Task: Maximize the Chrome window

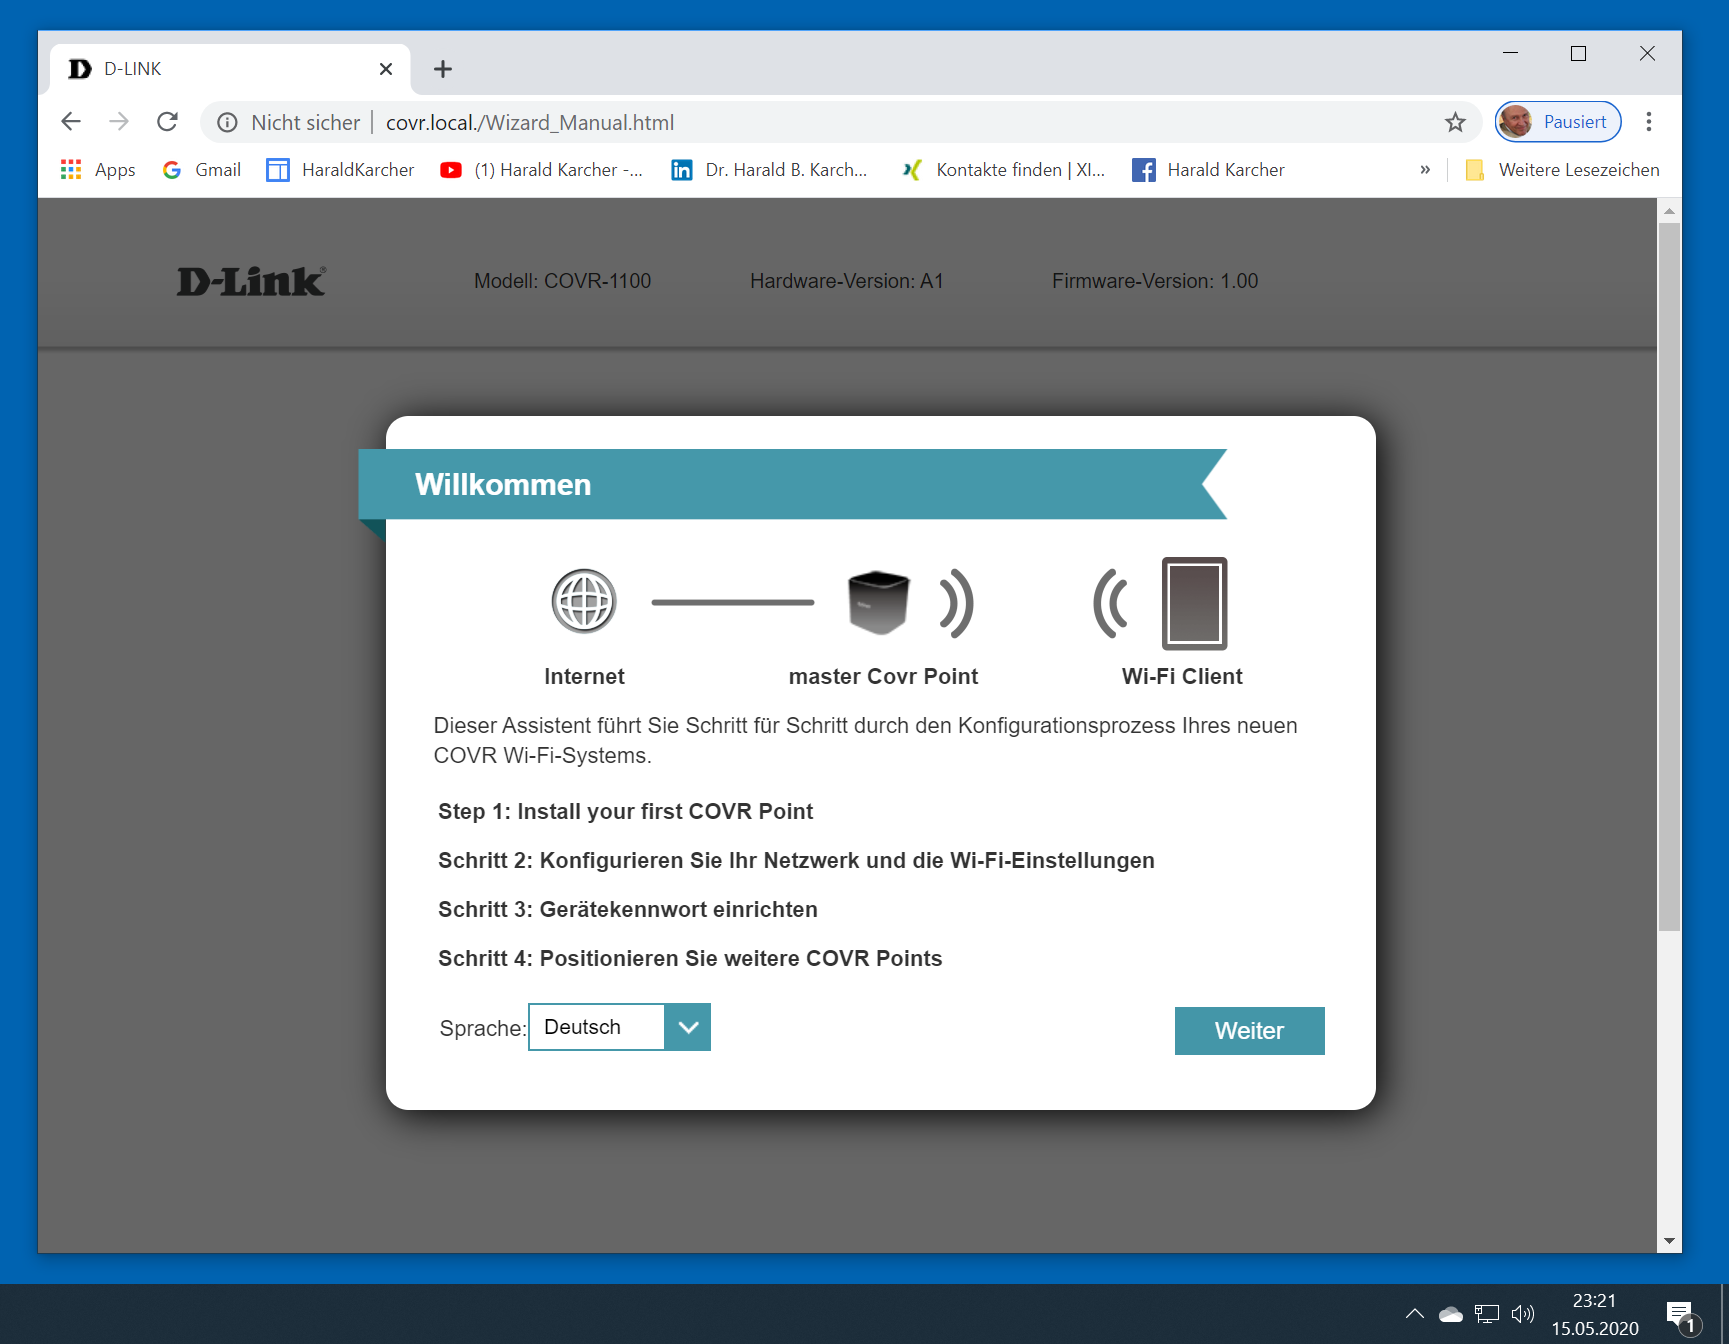Action: tap(1578, 53)
